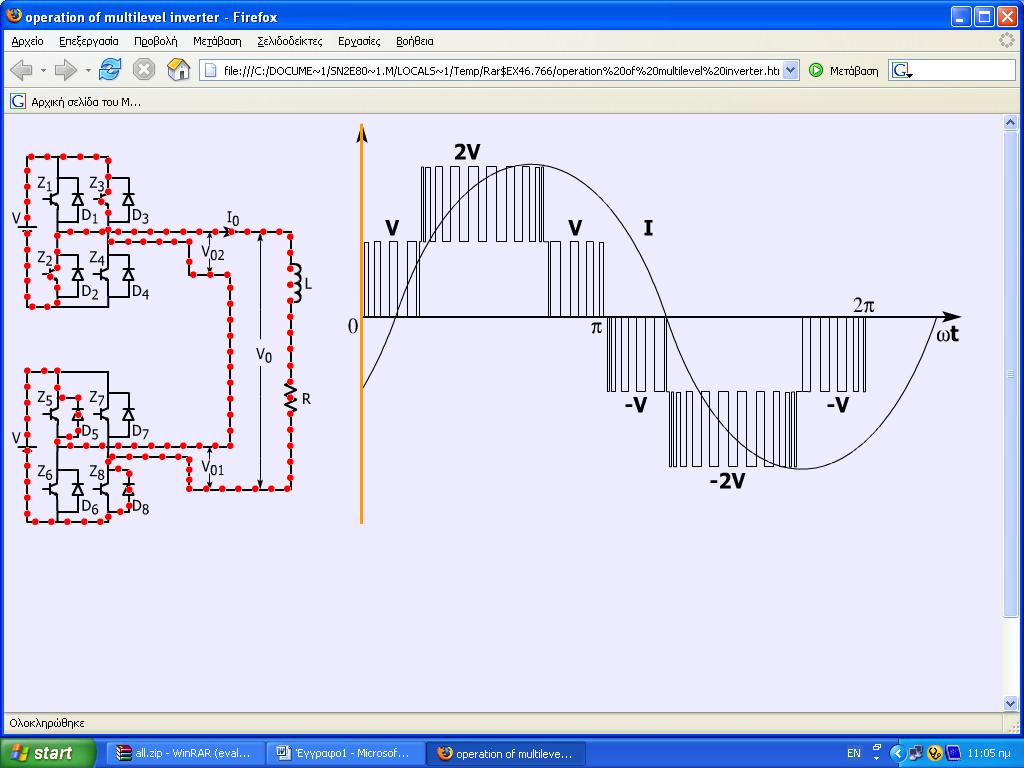Open the Back history dropdown arrow
1024x768 pixels.
point(43,70)
